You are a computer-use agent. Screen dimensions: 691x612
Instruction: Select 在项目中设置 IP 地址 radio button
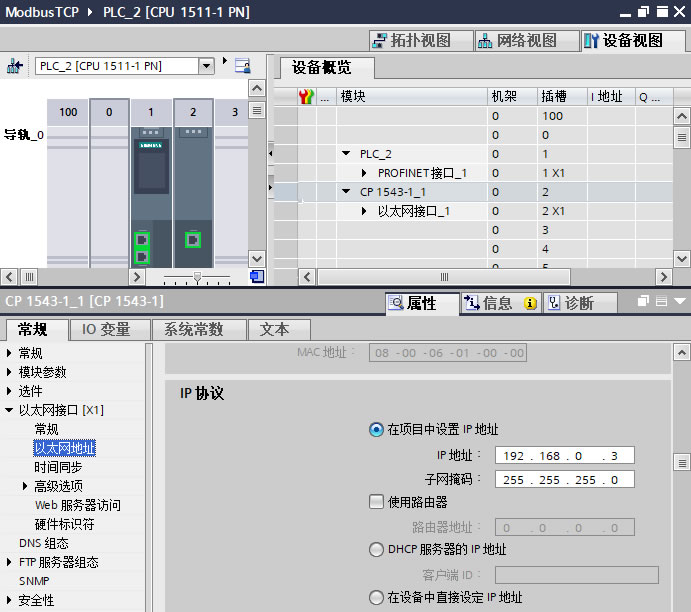(376, 429)
